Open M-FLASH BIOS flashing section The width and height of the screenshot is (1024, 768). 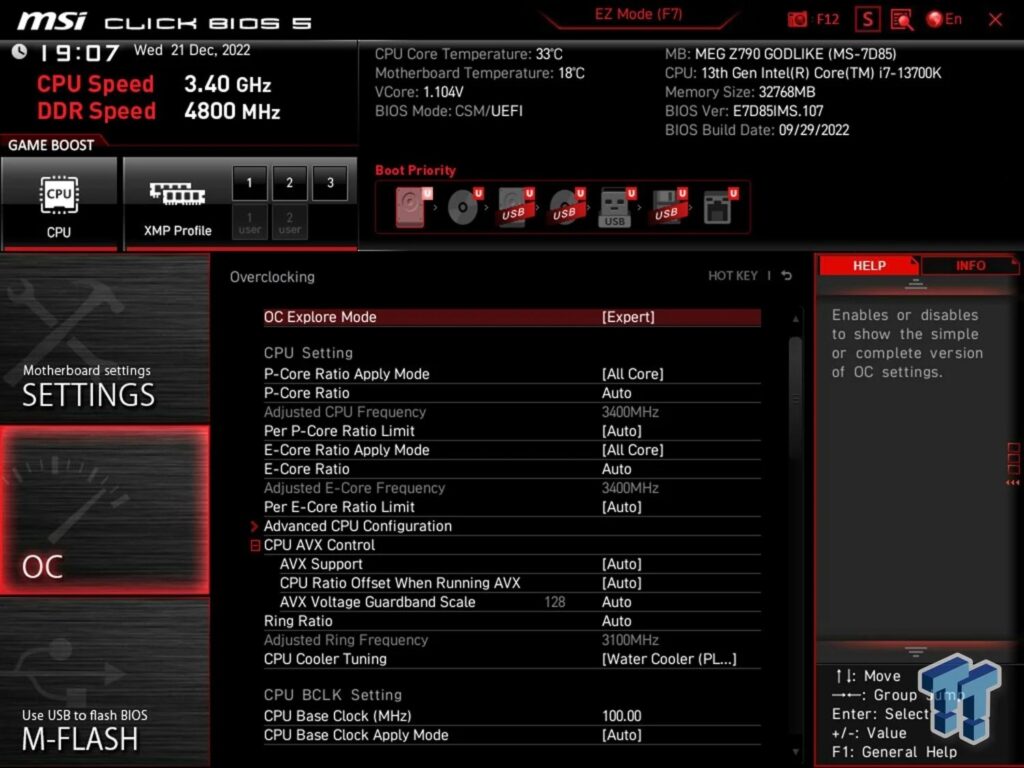pyautogui.click(x=104, y=682)
